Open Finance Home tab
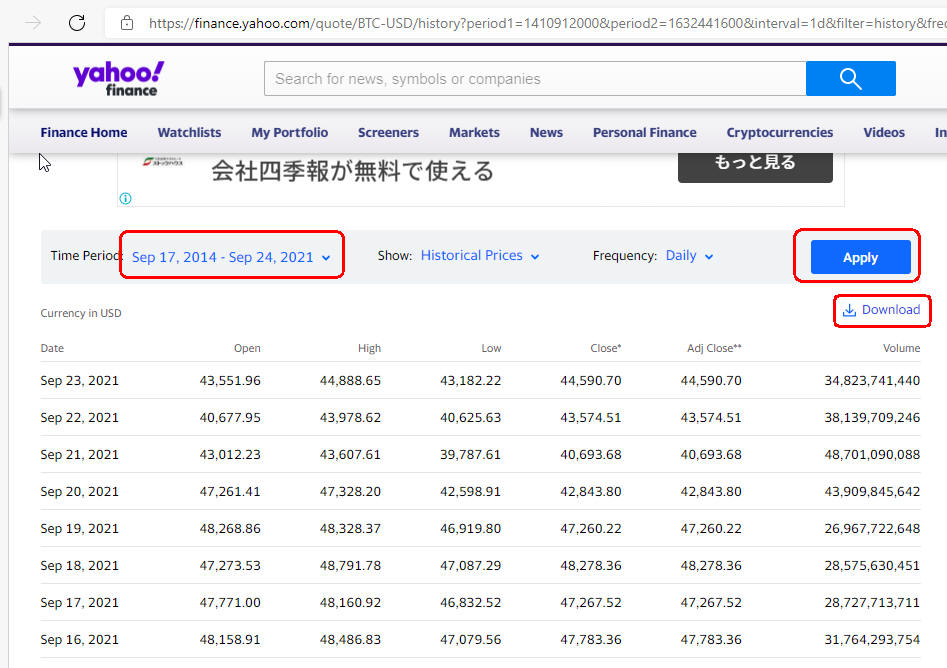 click(x=84, y=132)
